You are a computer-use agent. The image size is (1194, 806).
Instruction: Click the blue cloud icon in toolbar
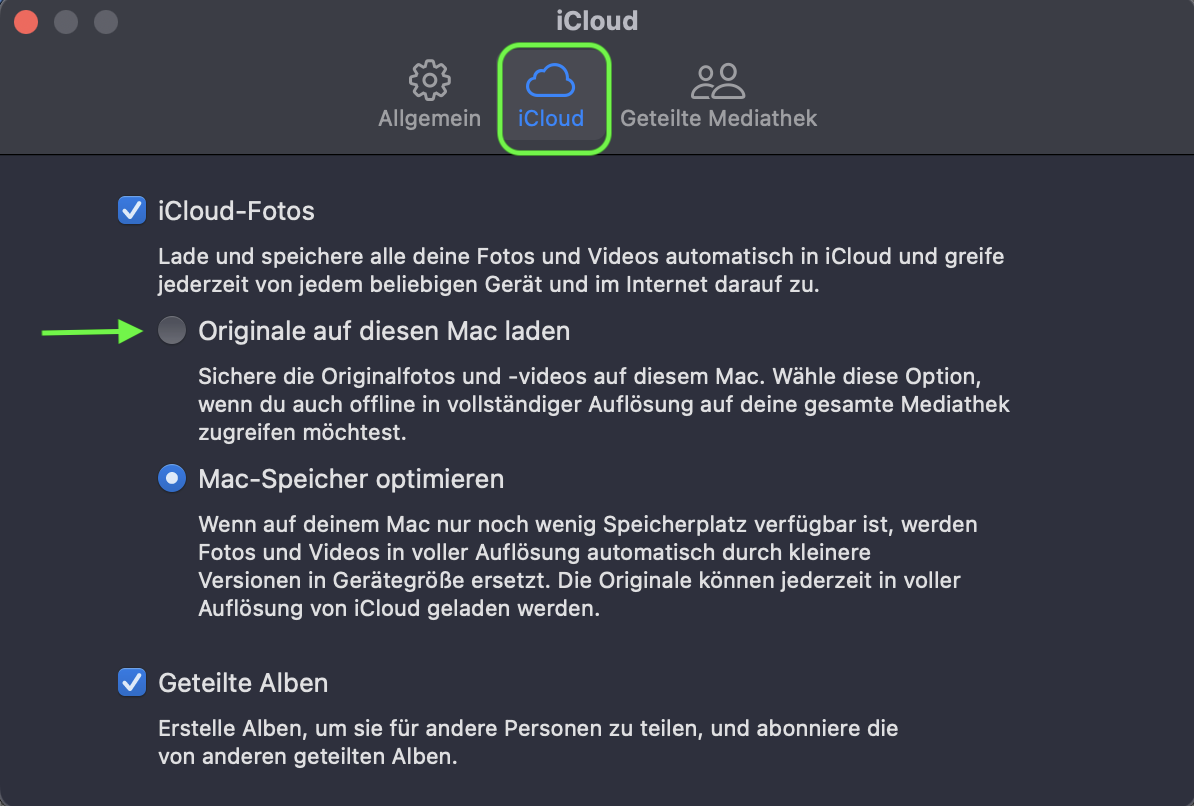(x=551, y=79)
